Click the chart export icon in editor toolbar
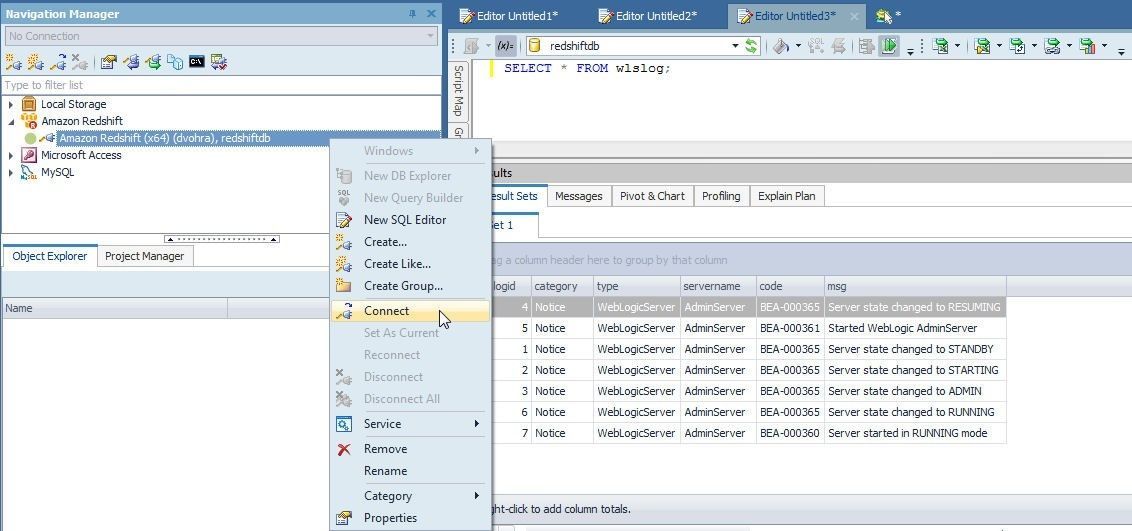Image resolution: width=1132 pixels, height=531 pixels. point(1087,46)
